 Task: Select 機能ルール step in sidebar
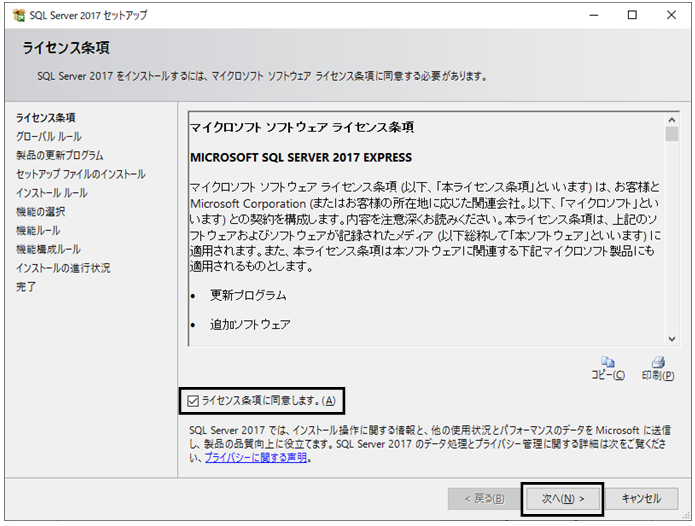point(38,231)
